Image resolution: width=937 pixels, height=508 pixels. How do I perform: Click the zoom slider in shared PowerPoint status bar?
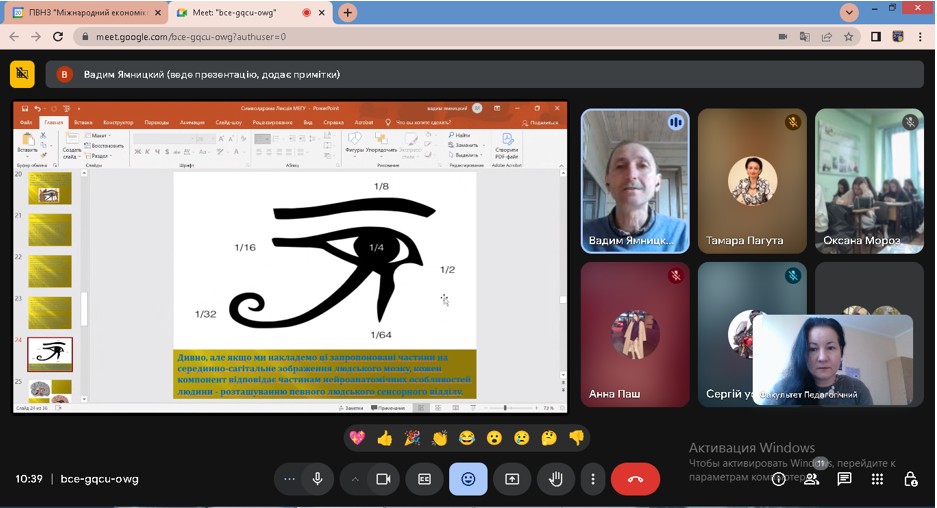[x=506, y=408]
